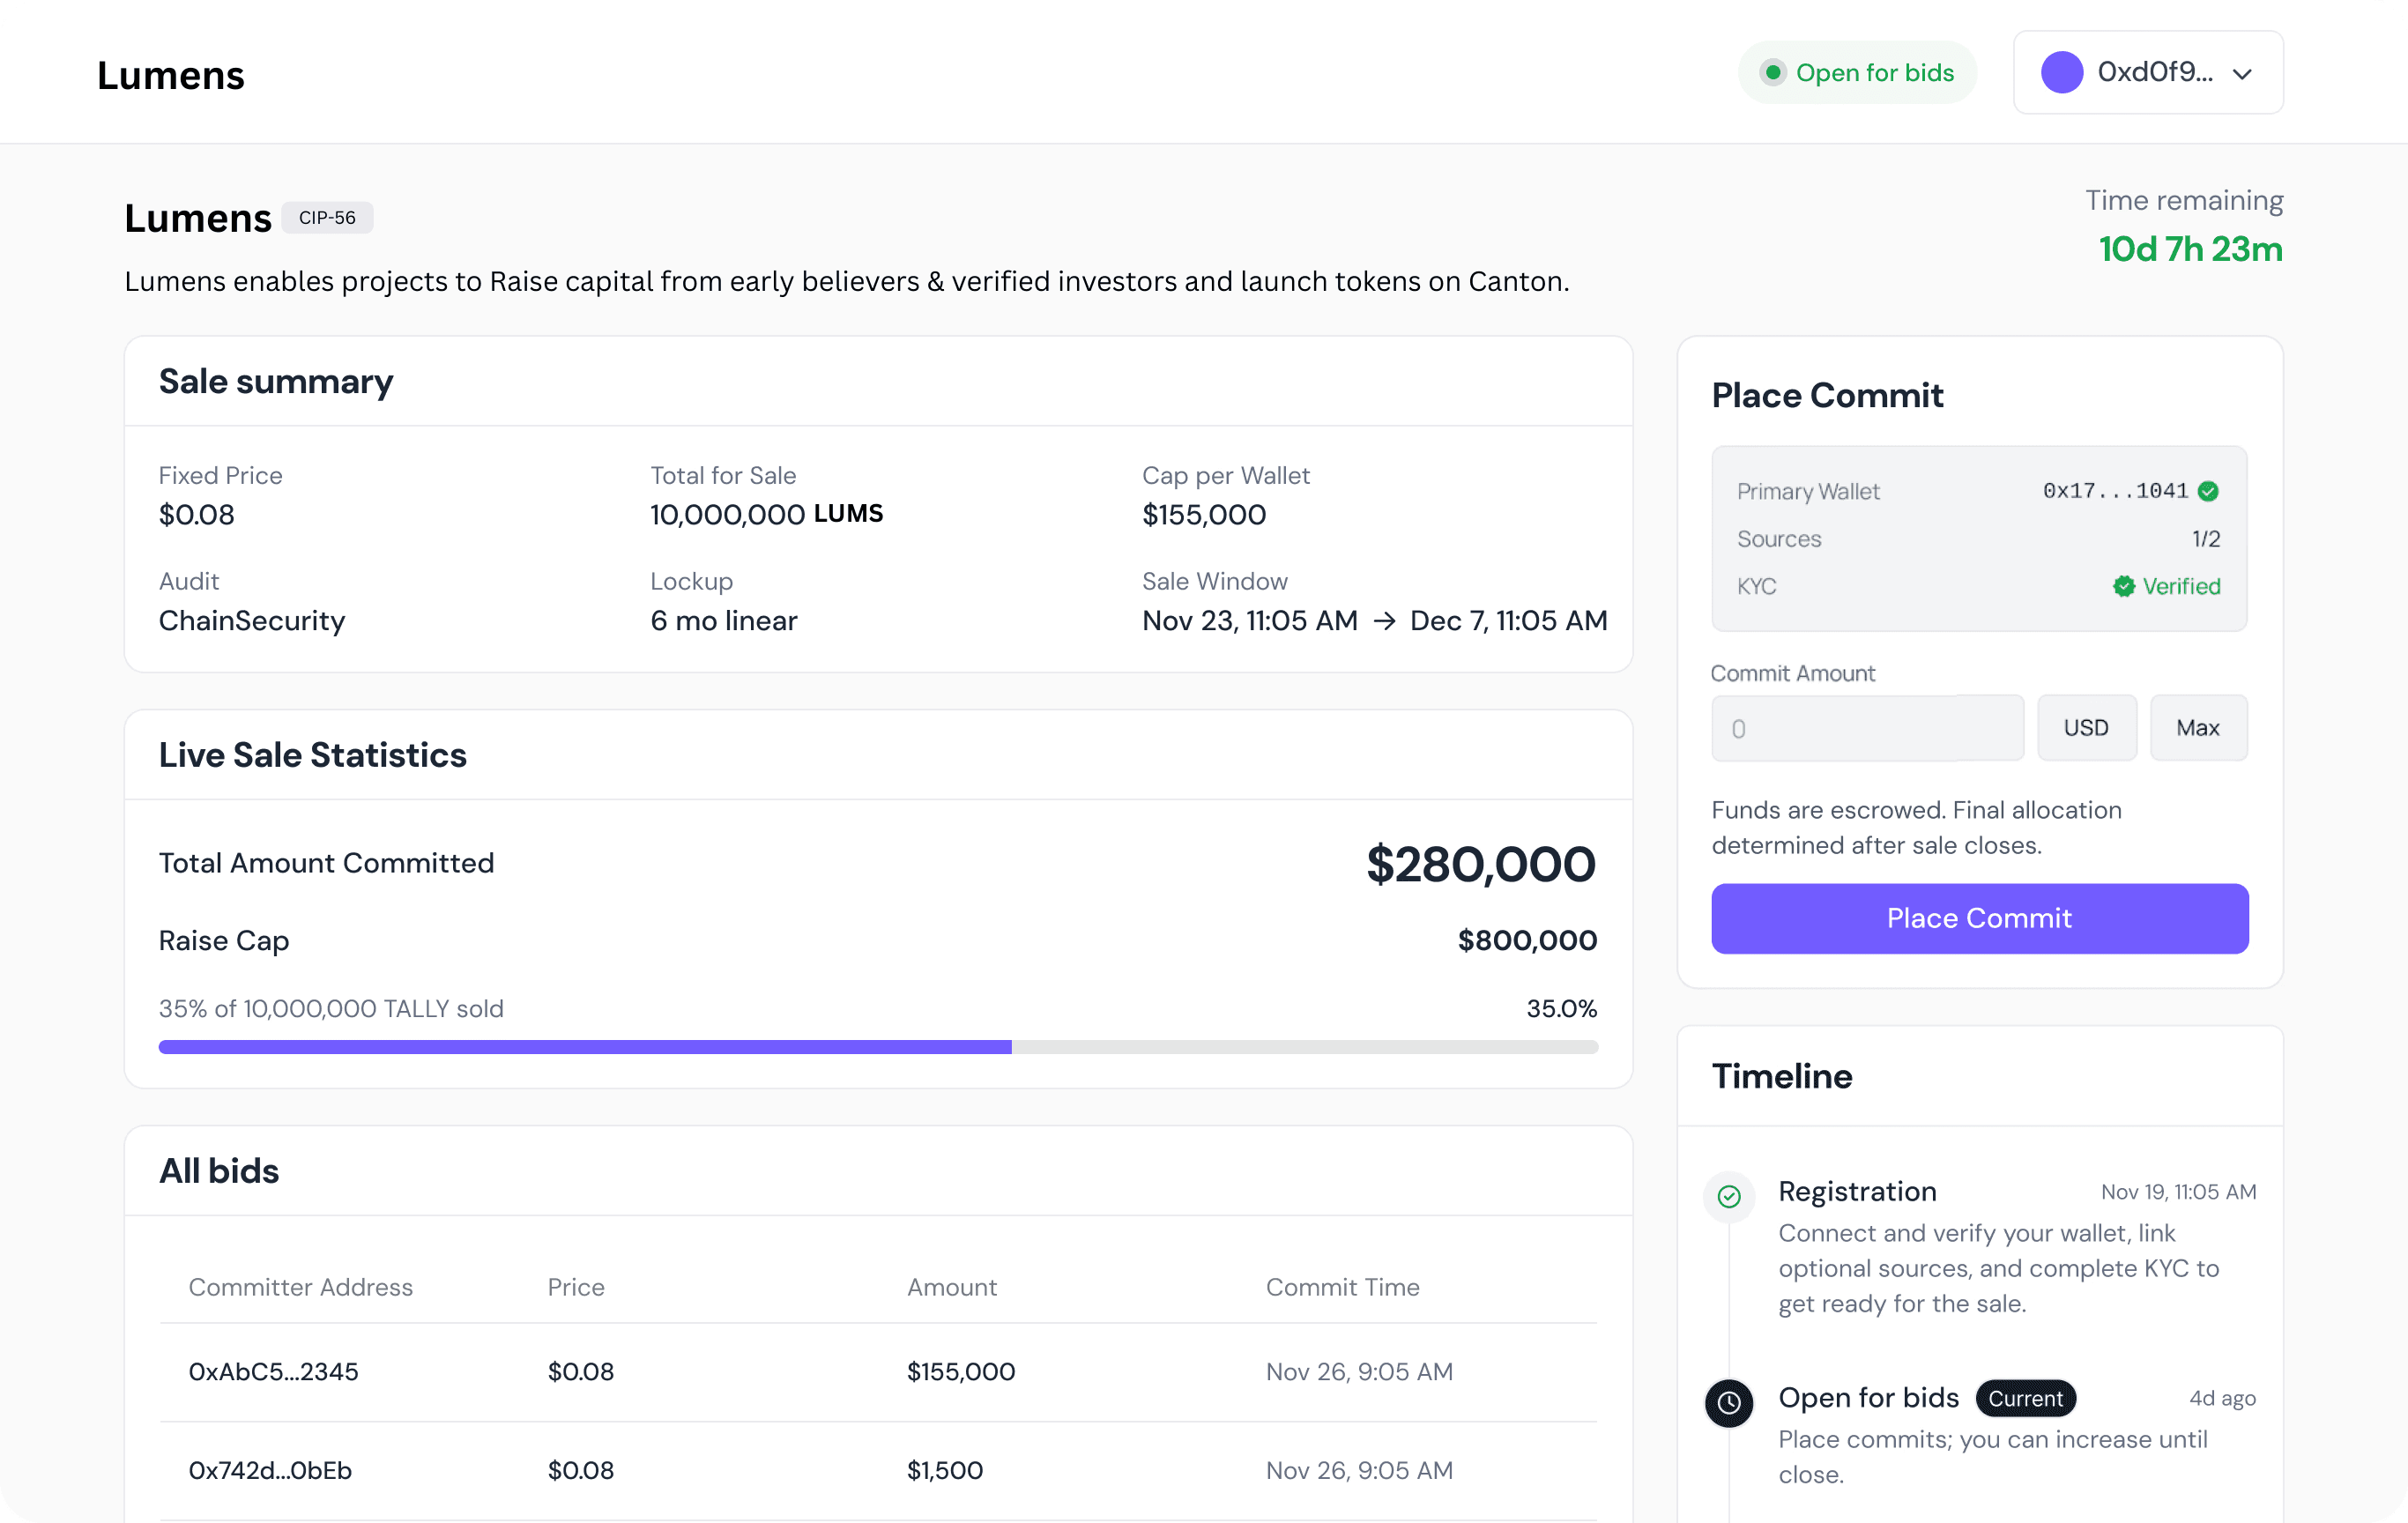
Task: Select the Live Sale Statistics section header
Action: 312,755
